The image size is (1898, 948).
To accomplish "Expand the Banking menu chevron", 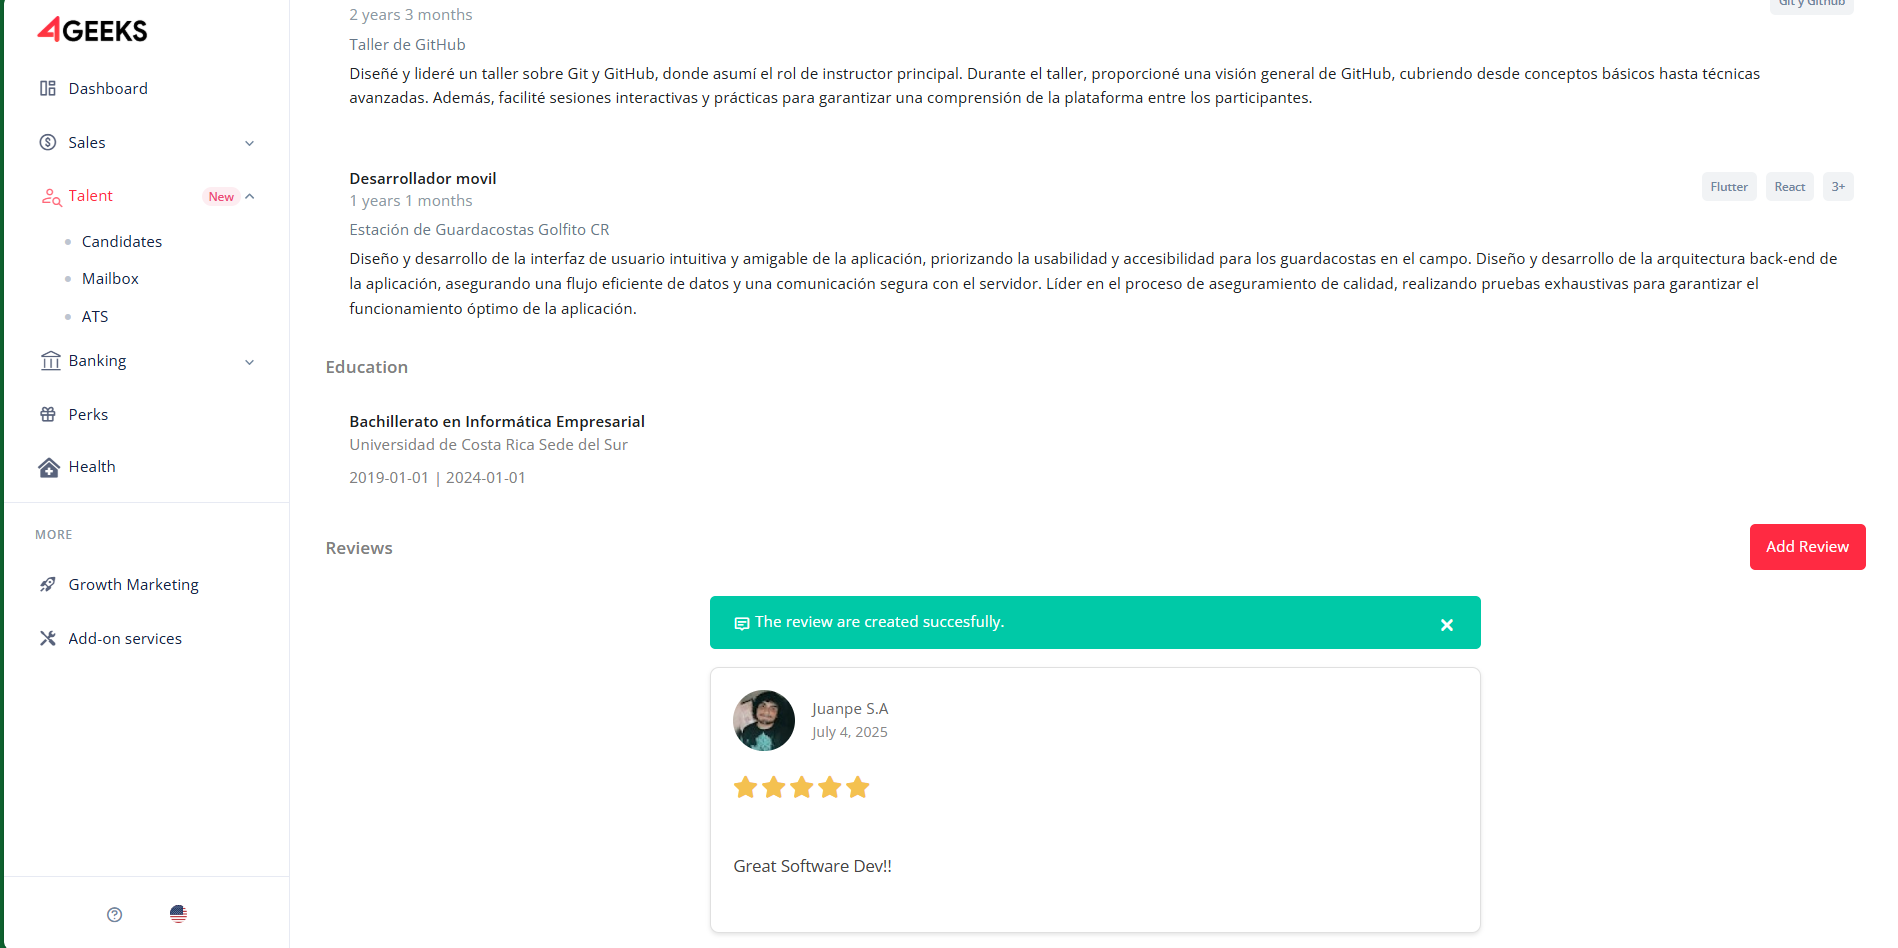I will [x=250, y=362].
